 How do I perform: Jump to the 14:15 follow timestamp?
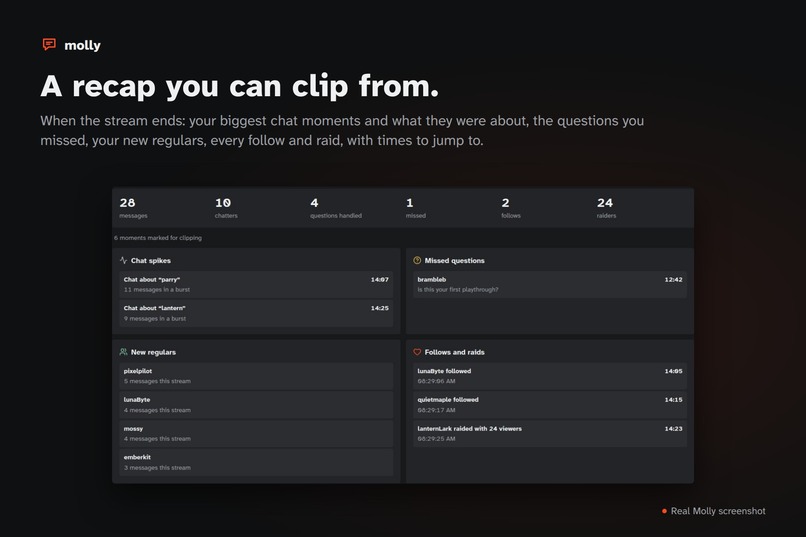[x=673, y=400]
